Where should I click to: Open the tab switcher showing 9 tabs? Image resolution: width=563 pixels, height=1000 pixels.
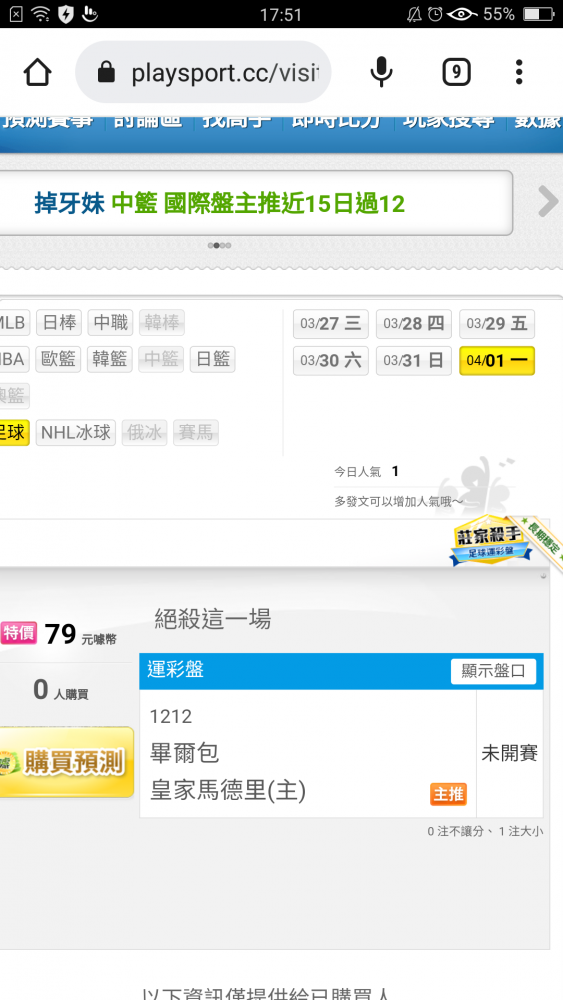(457, 72)
